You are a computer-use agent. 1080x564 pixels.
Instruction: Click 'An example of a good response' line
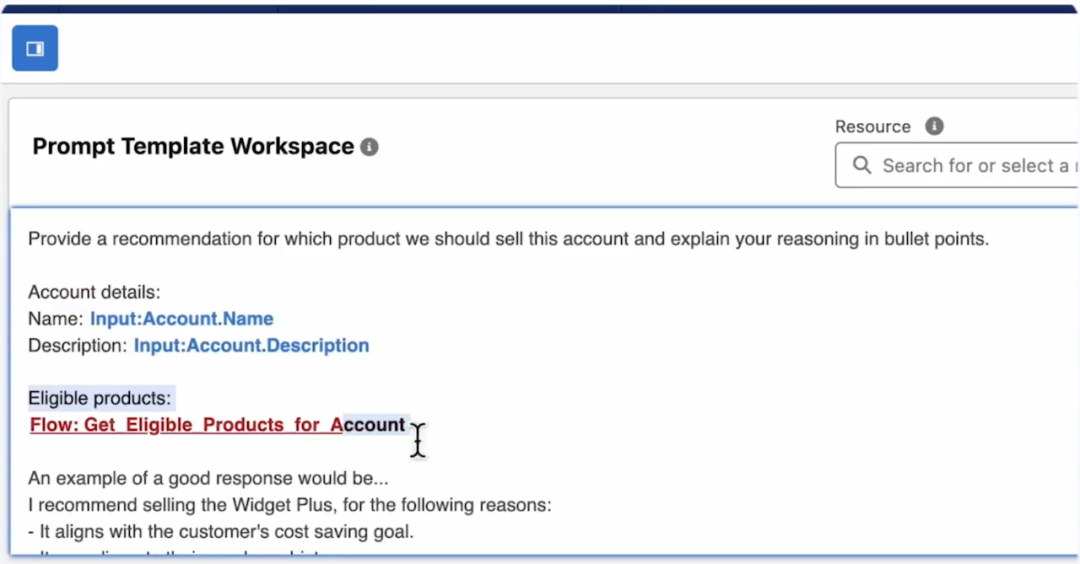(208, 478)
